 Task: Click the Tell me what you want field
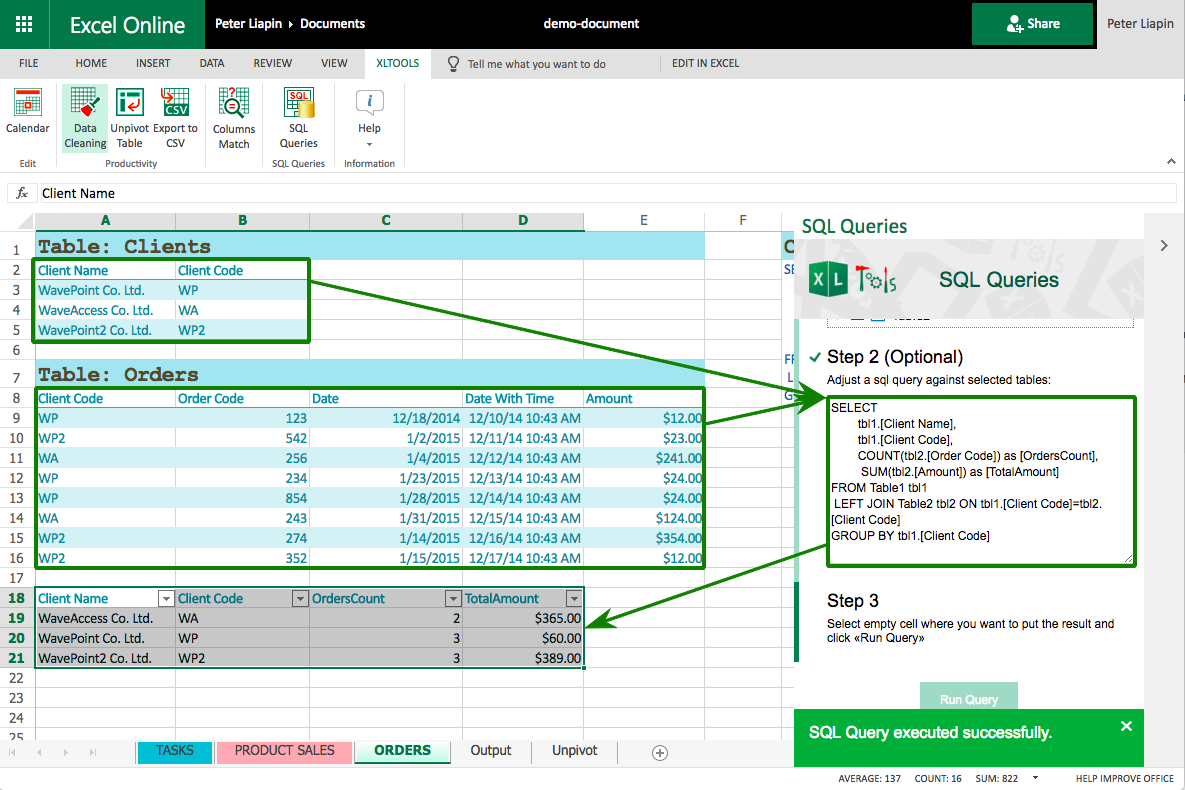tap(537, 64)
